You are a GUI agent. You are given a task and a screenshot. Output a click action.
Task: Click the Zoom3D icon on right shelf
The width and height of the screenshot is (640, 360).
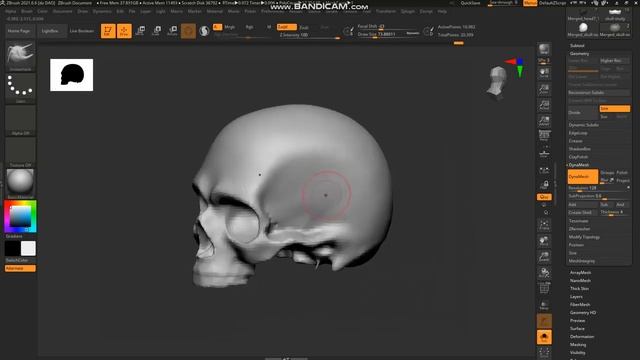544,257
